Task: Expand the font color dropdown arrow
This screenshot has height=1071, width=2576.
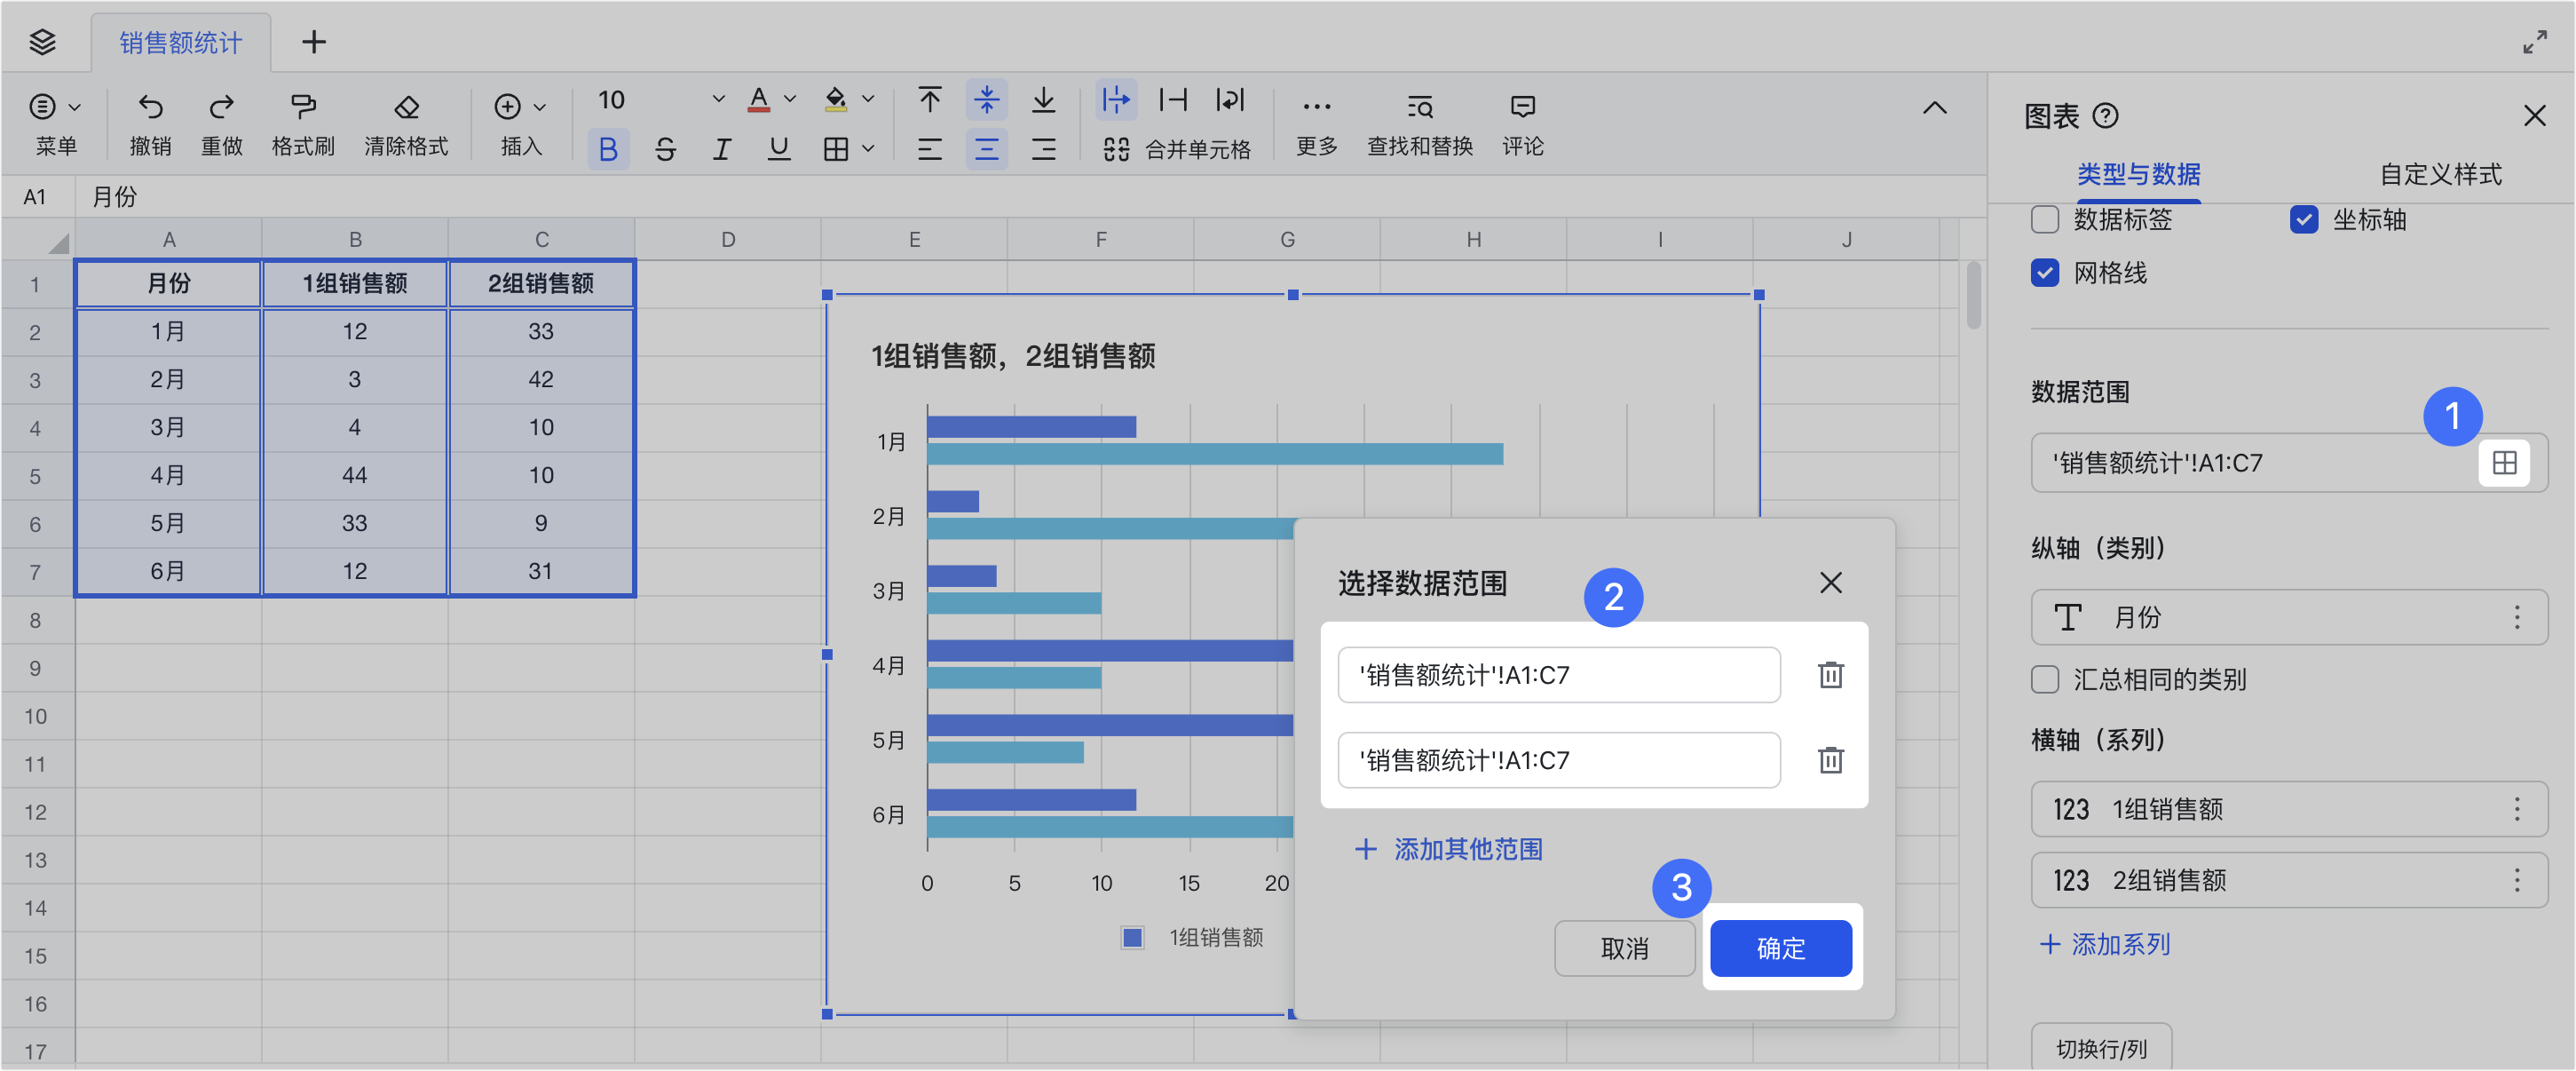Action: point(790,99)
